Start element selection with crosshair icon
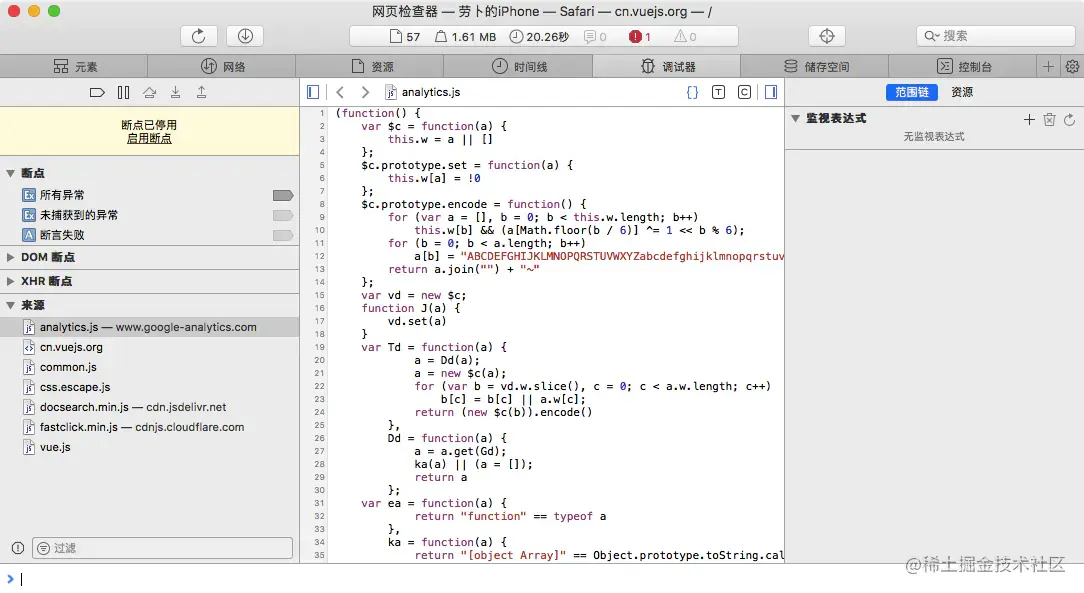The image size is (1084, 593). point(827,36)
